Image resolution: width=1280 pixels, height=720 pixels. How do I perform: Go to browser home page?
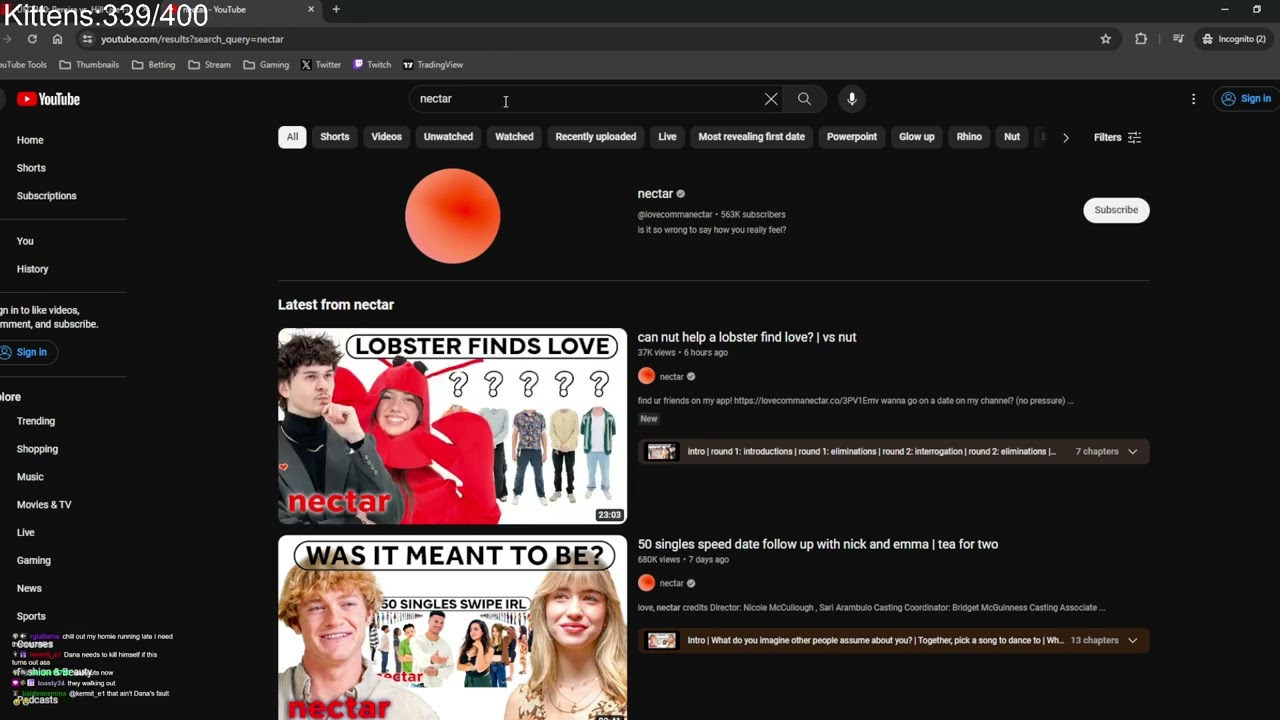[x=57, y=39]
